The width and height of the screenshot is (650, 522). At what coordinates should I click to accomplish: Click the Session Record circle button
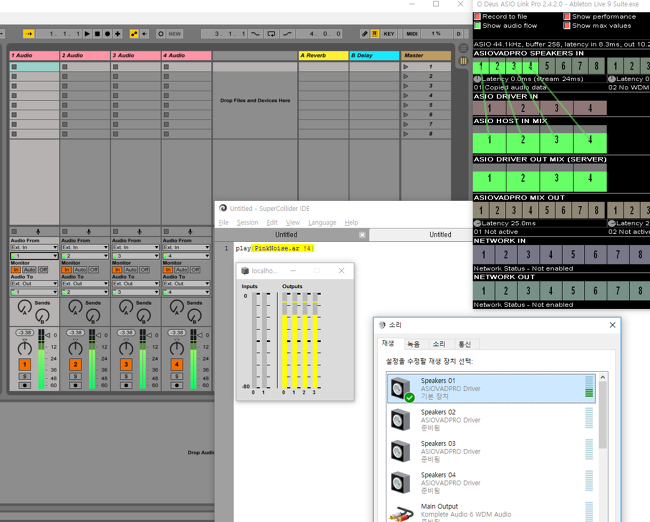[161, 34]
